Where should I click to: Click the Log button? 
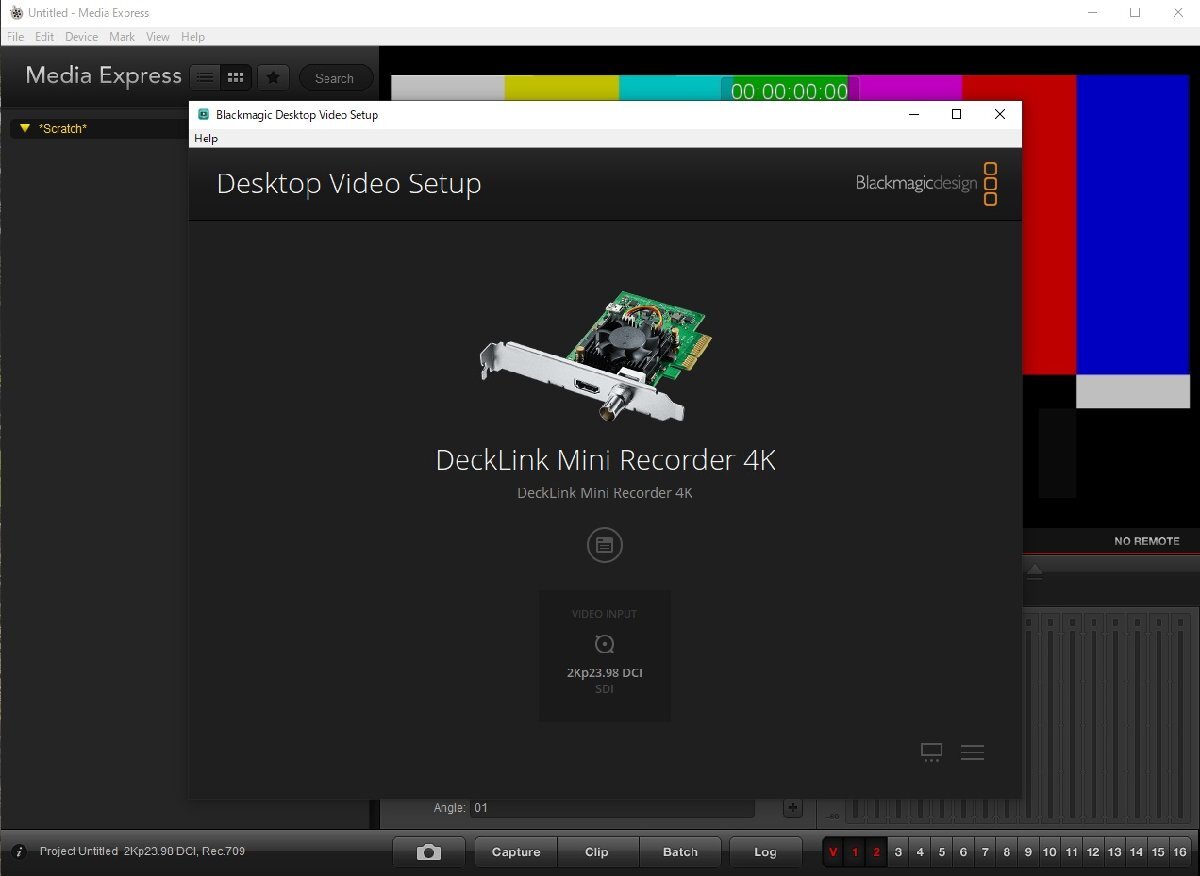pyautogui.click(x=765, y=852)
